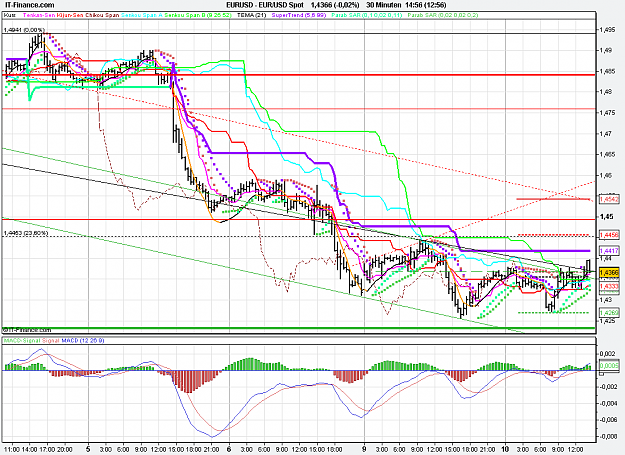
Task: Click the Kijun-Sen legend label
Action: [69, 15]
